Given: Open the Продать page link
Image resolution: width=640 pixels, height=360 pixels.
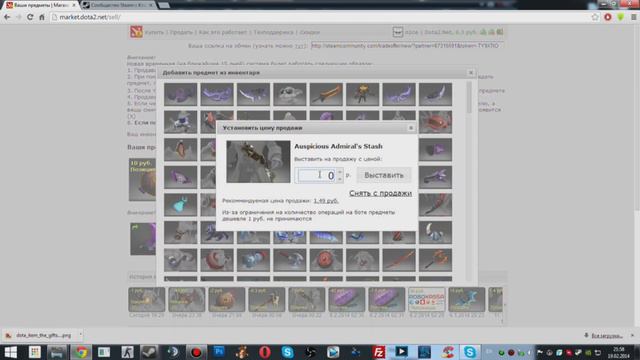Looking at the screenshot, I should [181, 32].
